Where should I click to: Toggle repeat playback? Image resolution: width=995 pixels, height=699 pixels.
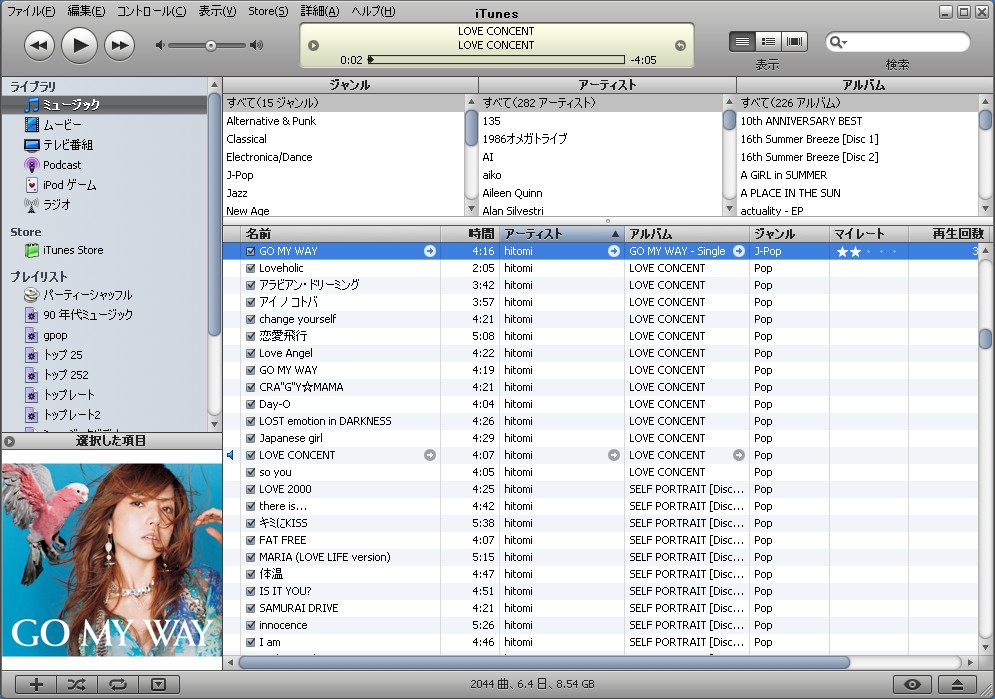pos(117,684)
